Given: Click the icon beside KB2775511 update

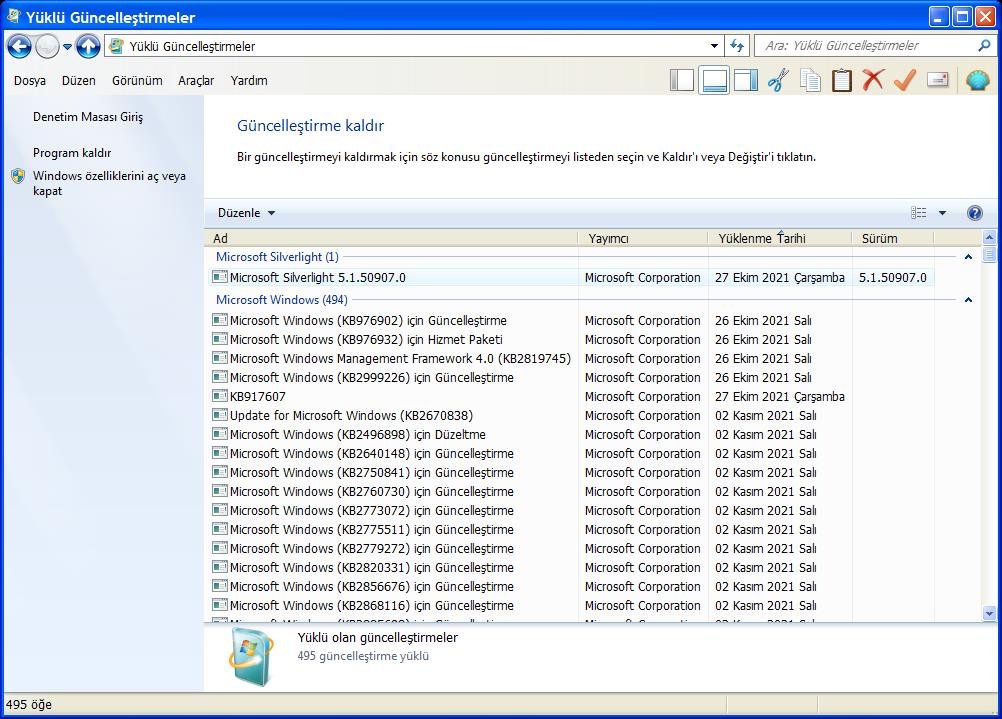Looking at the screenshot, I should [x=220, y=529].
